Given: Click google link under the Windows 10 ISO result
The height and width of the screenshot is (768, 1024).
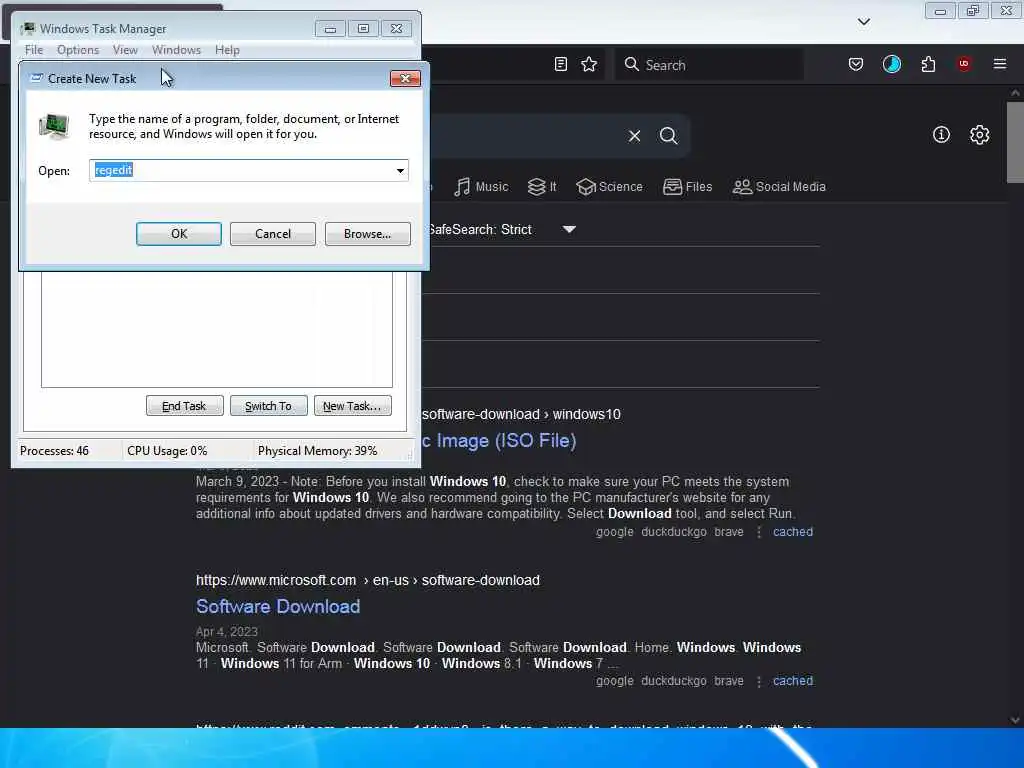Looking at the screenshot, I should (x=615, y=532).
